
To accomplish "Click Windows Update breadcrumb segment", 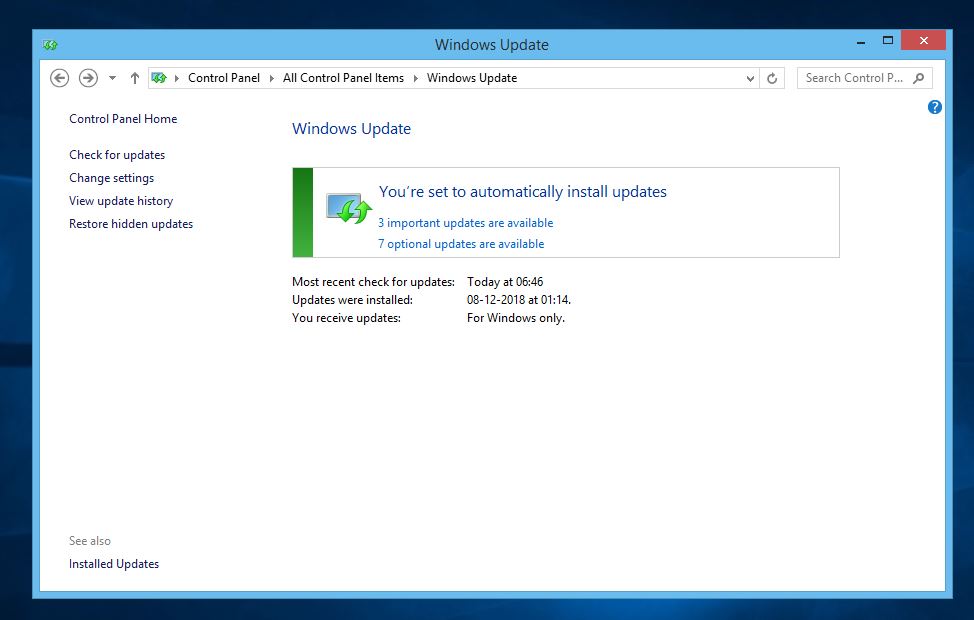I will coord(471,78).
